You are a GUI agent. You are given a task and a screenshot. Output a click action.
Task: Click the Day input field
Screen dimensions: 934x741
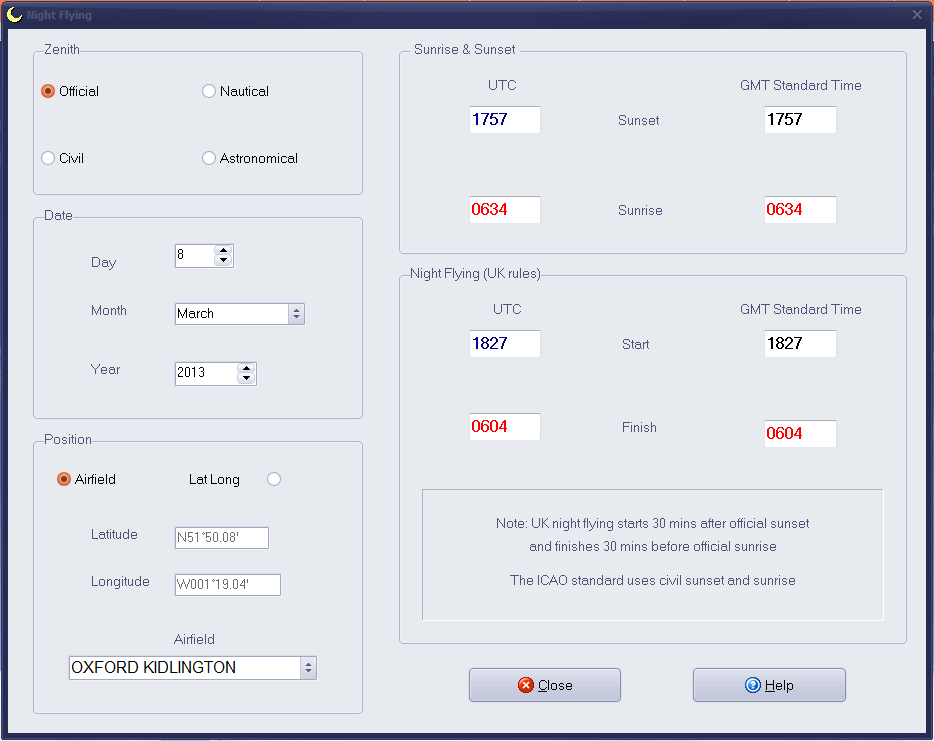click(195, 256)
